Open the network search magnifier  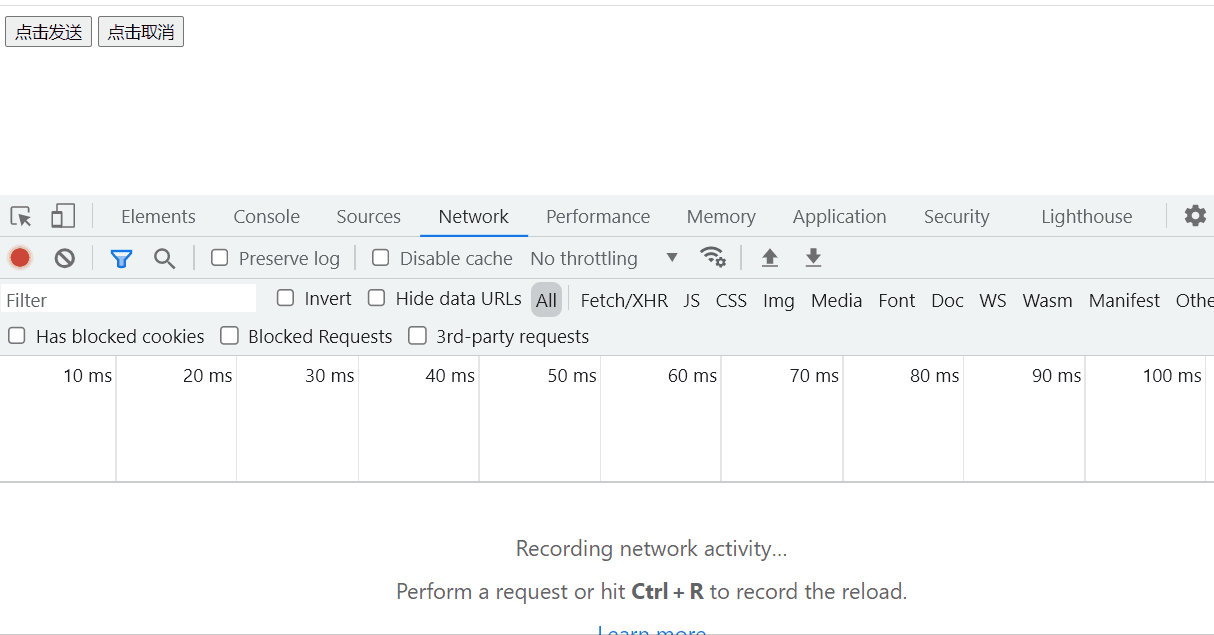pyautogui.click(x=165, y=259)
